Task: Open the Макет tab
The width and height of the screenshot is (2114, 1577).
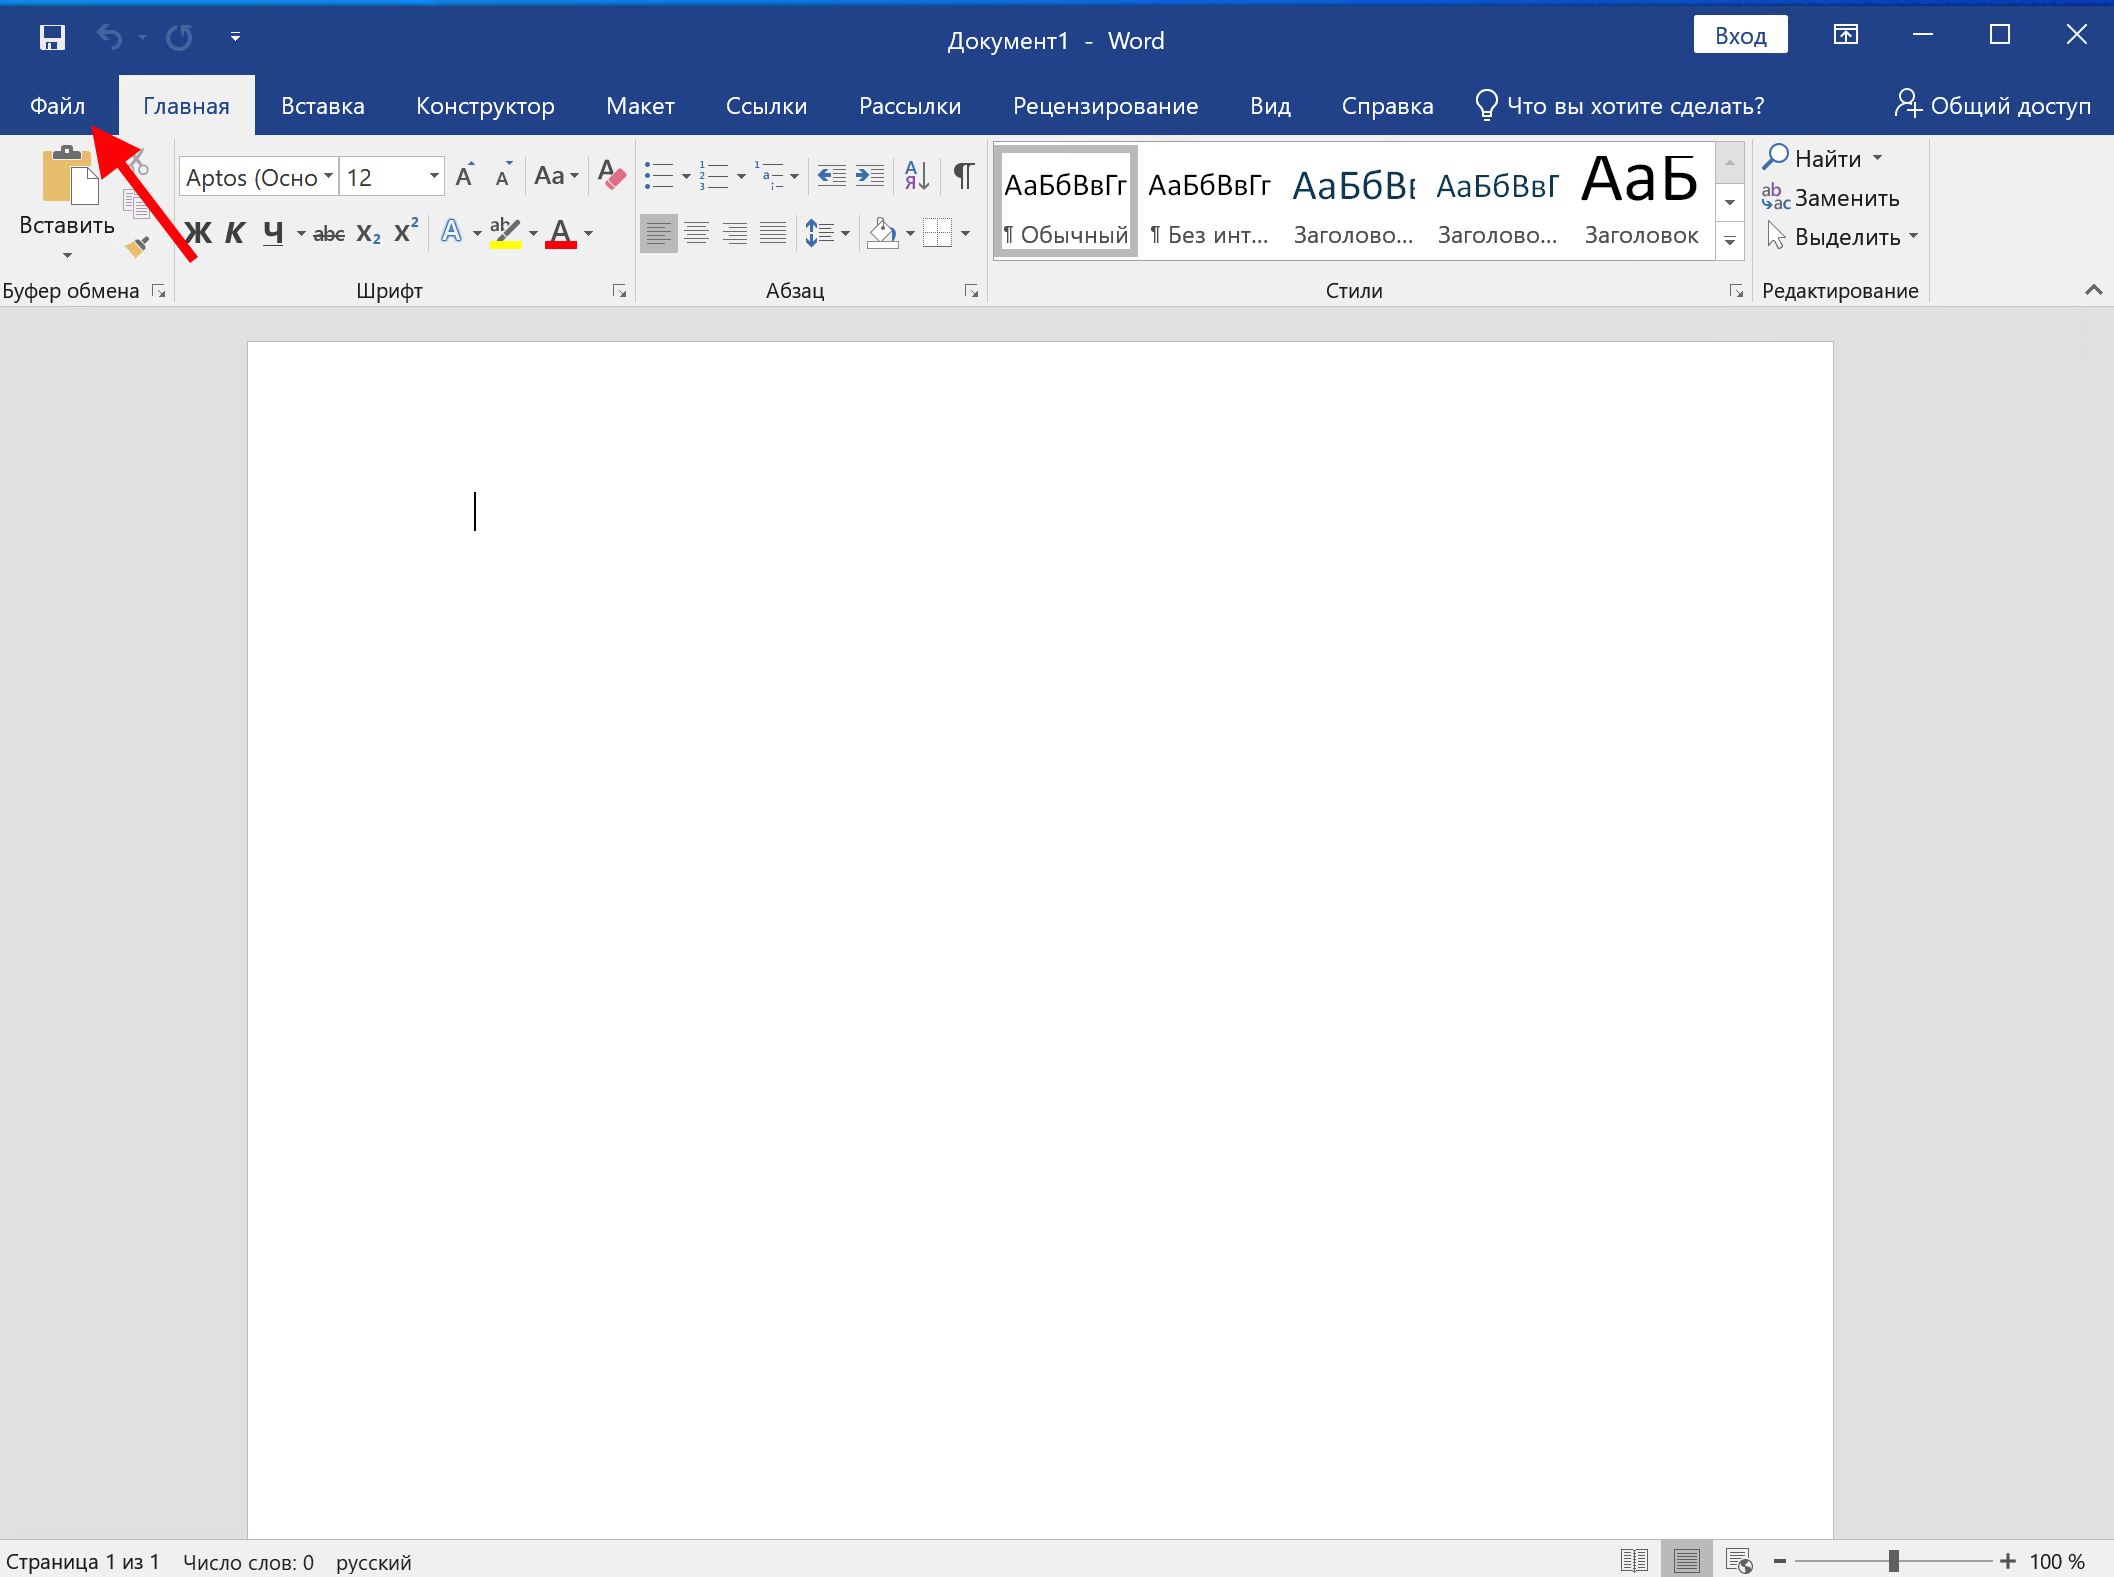Action: [640, 106]
